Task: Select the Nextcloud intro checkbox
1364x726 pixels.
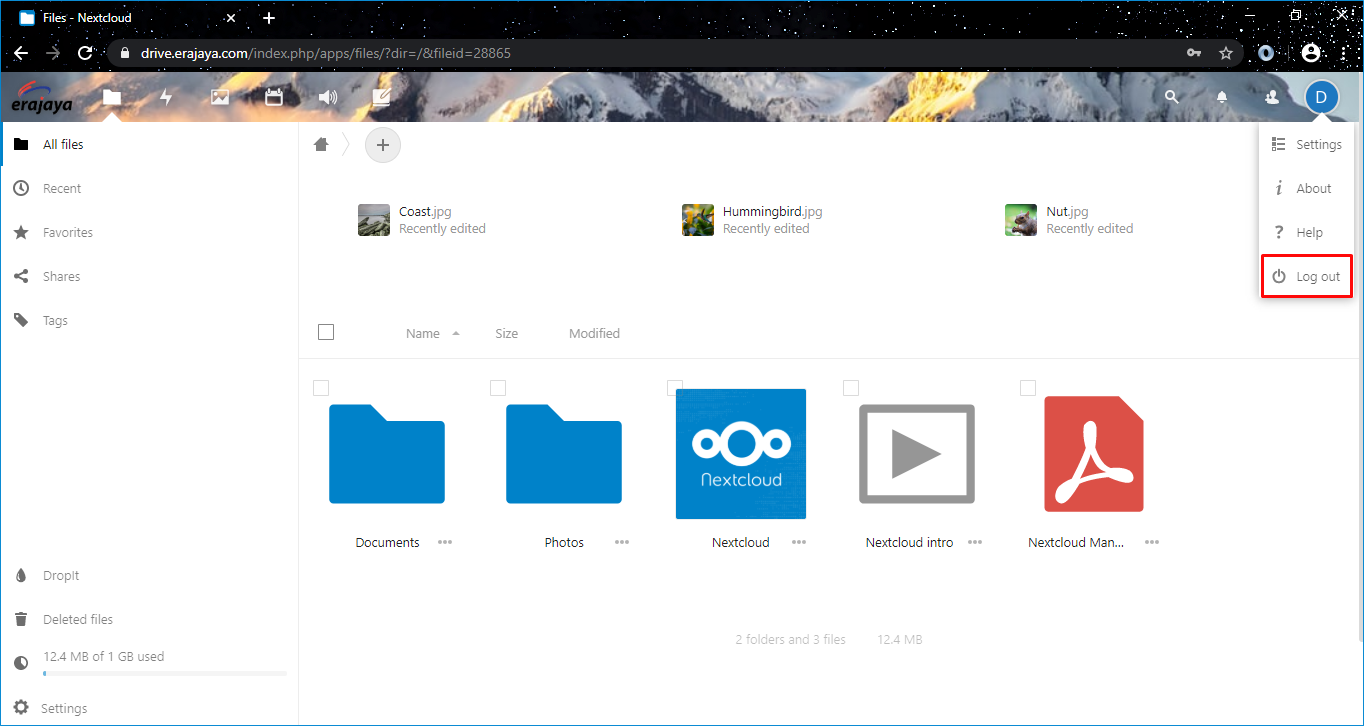Action: coord(851,388)
